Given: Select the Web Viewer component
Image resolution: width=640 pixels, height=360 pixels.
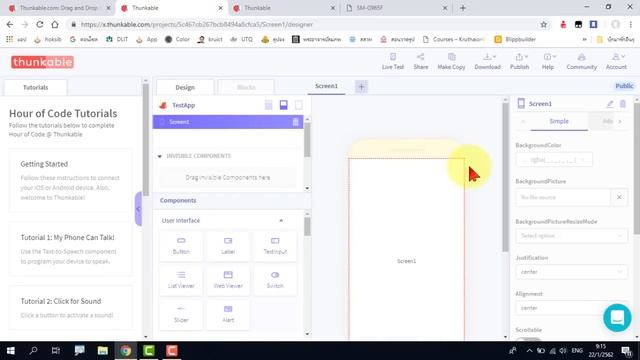Looking at the screenshot, I should click(x=228, y=280).
